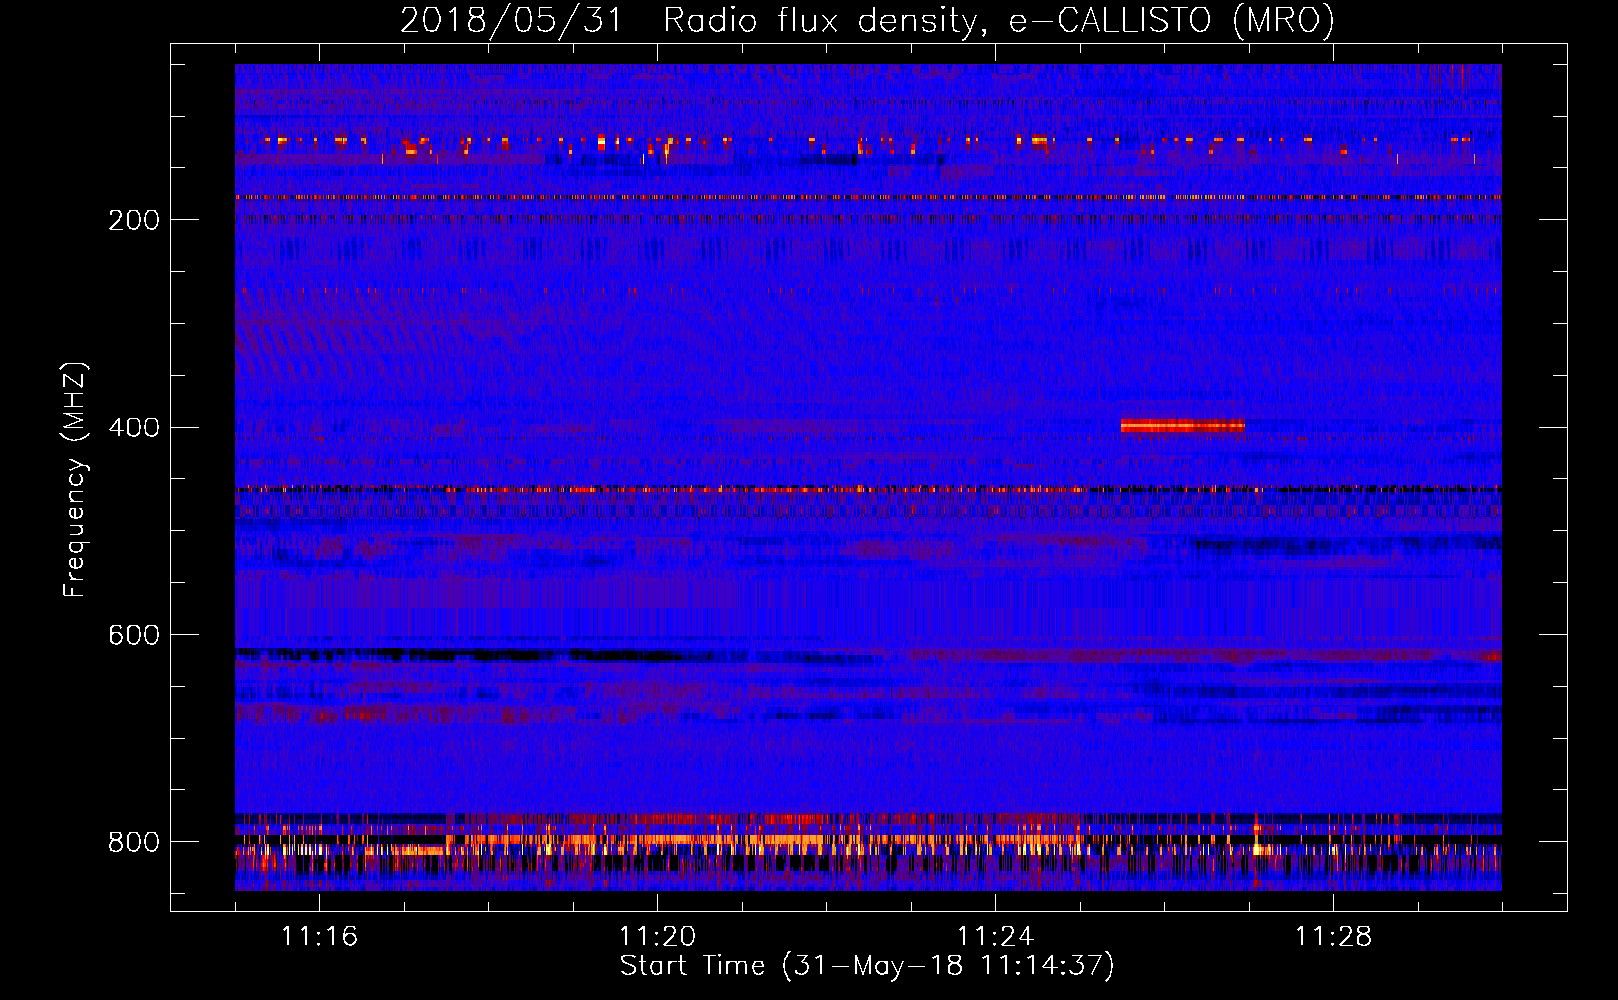Click the plot title with date 2018/05/31
This screenshot has height=1000, width=1618.
point(867,20)
